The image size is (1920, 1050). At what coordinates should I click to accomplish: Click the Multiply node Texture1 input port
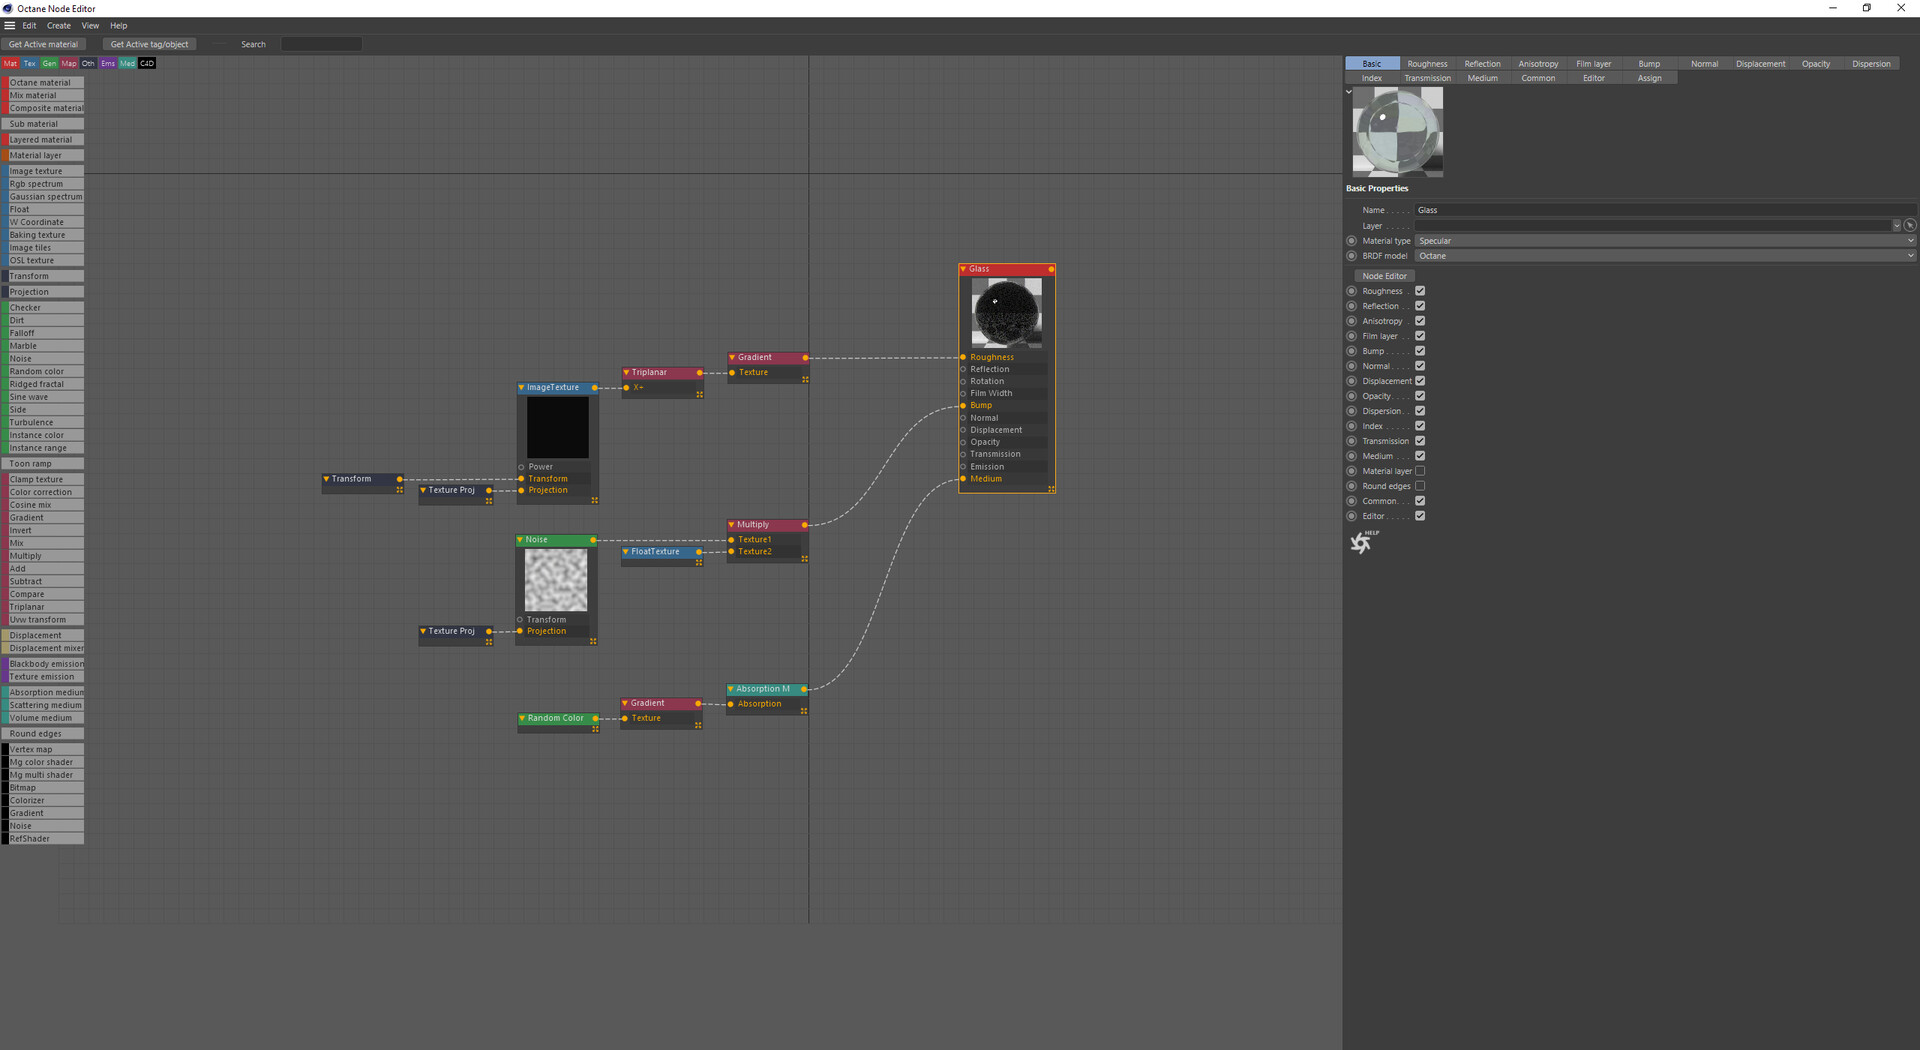tap(732, 540)
